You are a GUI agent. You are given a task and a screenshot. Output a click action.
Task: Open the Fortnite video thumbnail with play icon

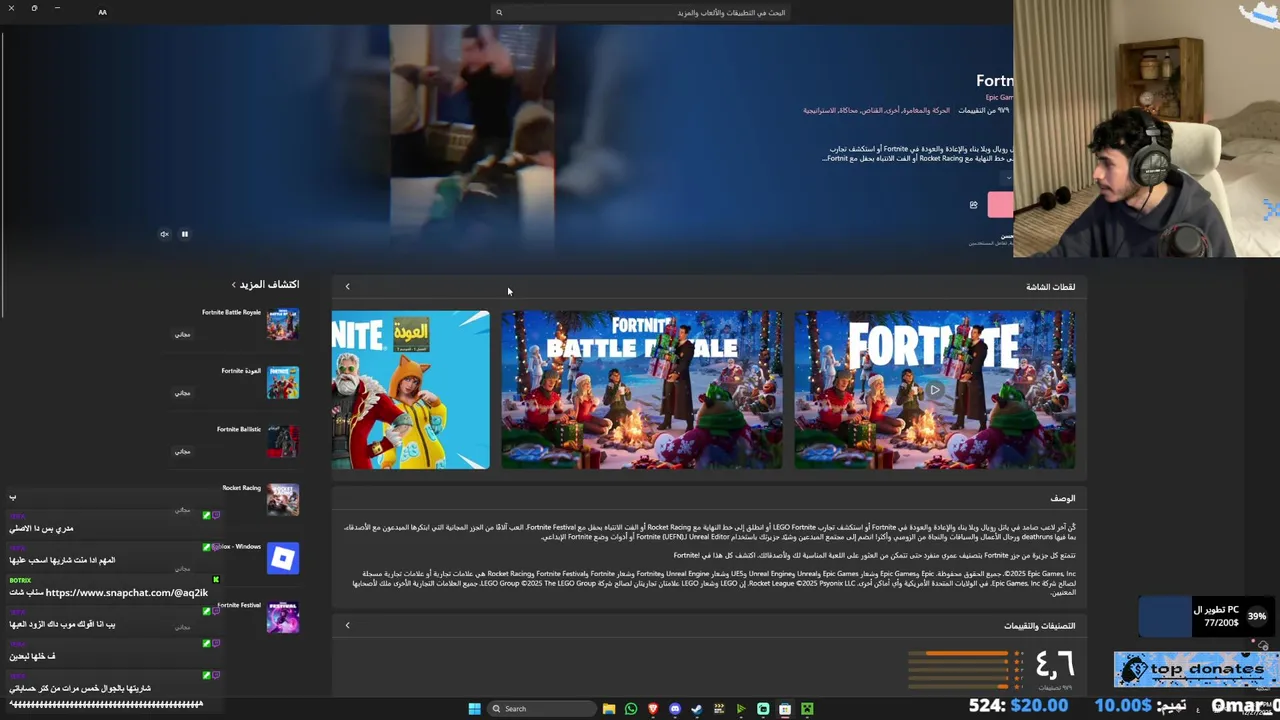934,390
